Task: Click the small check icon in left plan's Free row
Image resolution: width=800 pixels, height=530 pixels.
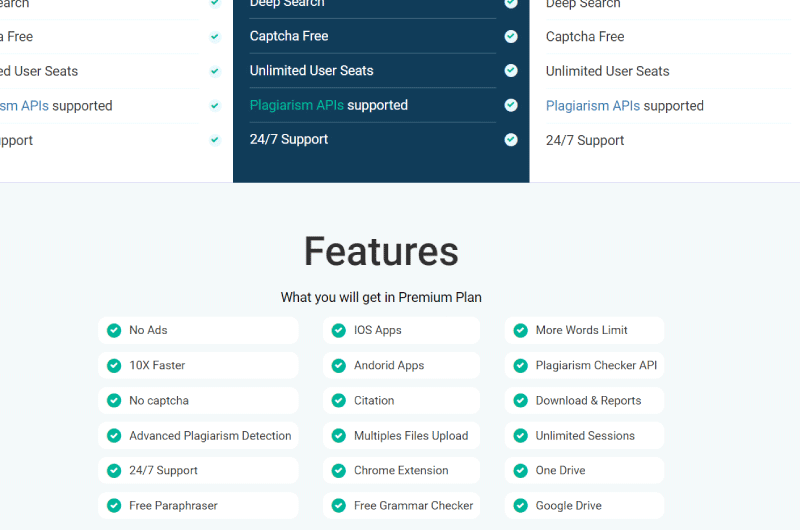Action: [215, 37]
